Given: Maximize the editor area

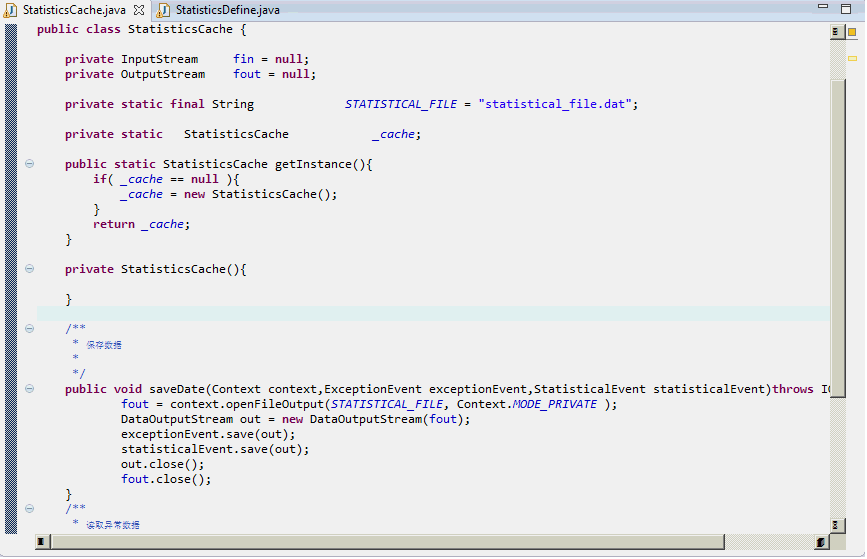Looking at the screenshot, I should click(845, 8).
